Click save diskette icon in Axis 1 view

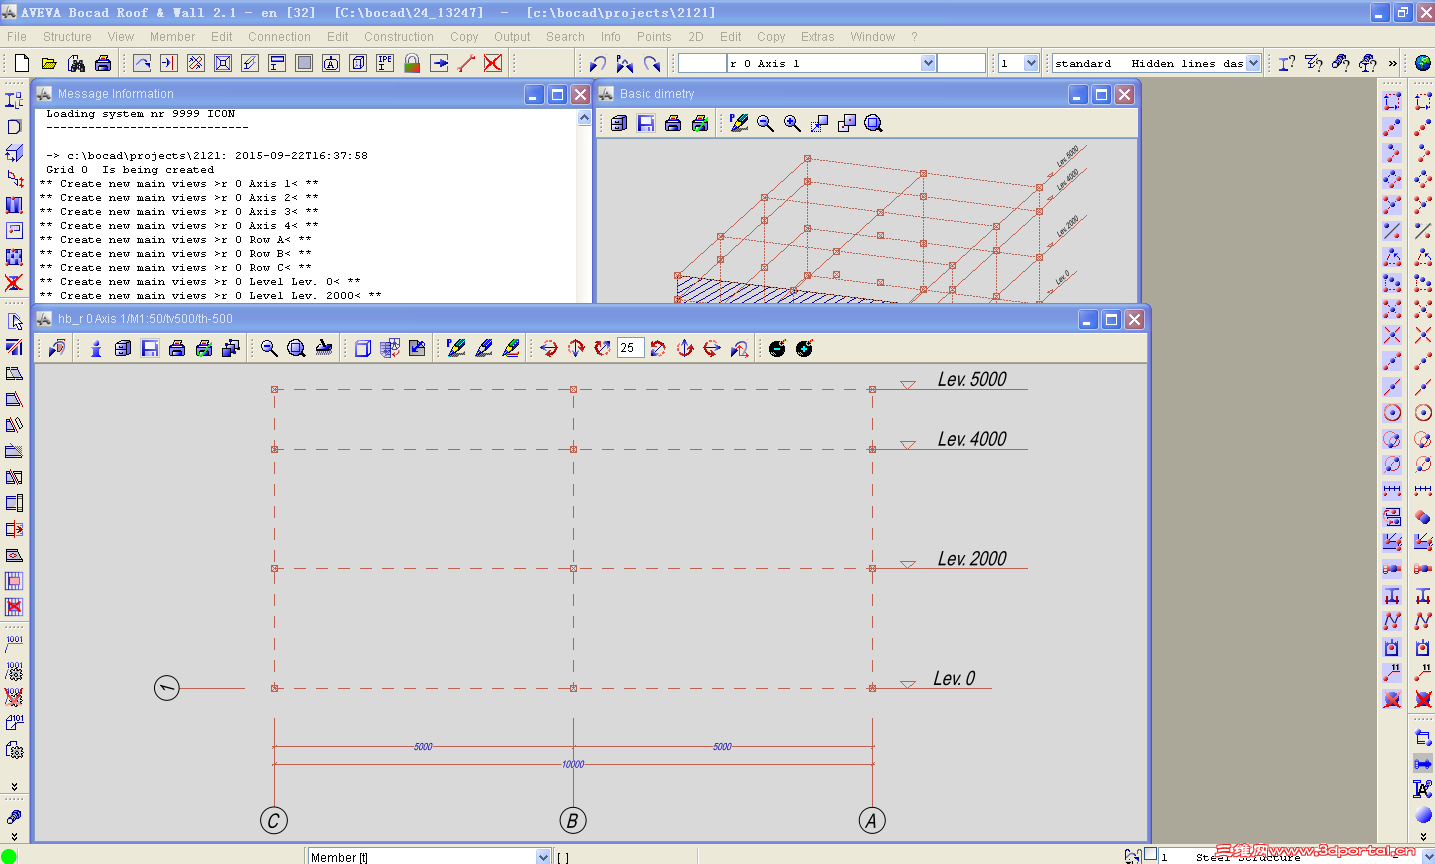150,348
